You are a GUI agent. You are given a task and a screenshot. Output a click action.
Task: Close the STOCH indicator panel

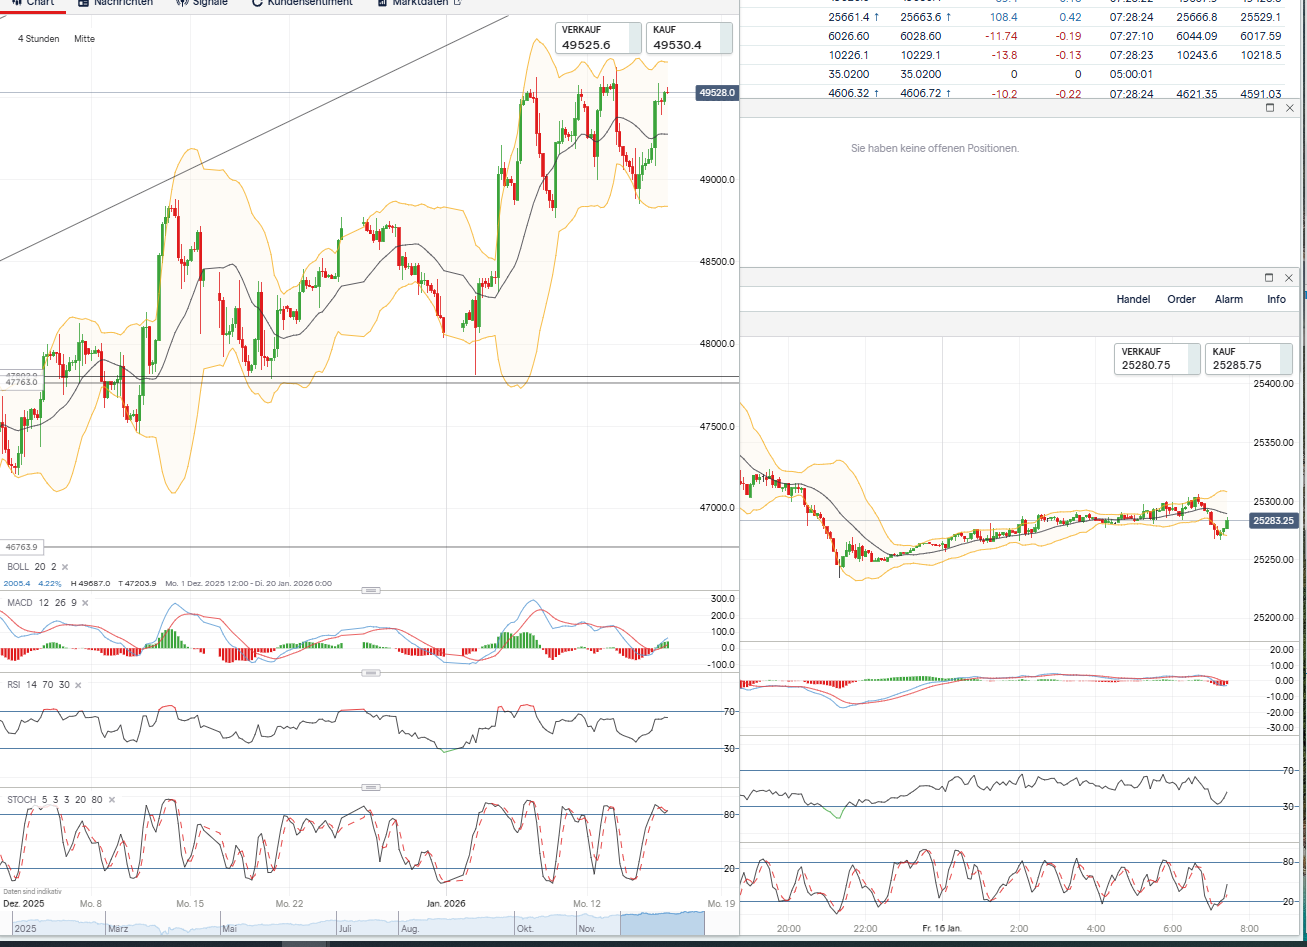point(111,800)
